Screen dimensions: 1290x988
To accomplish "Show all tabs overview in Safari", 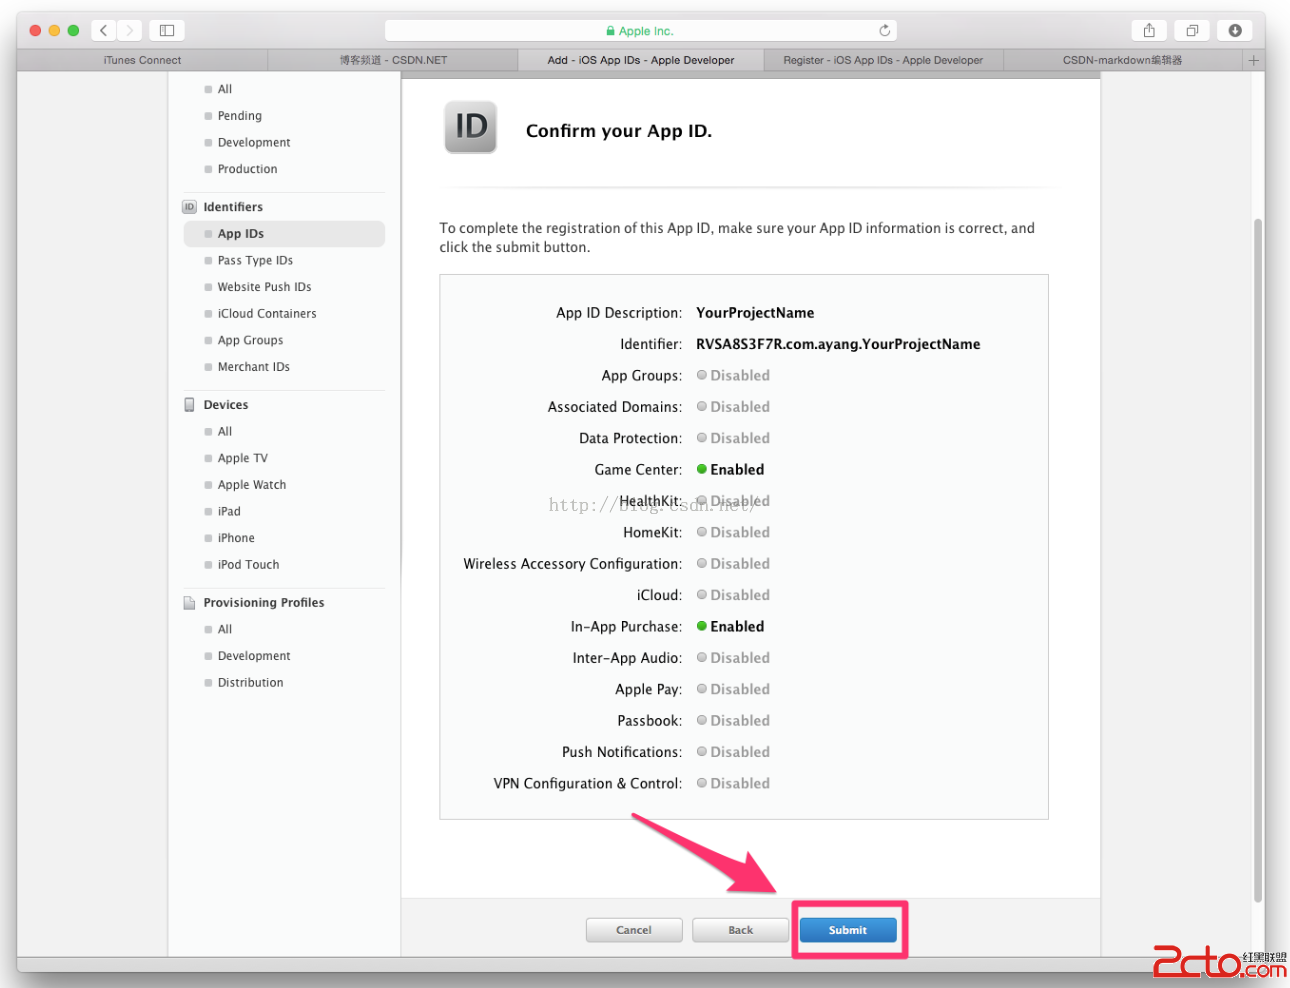I will coord(1192,31).
